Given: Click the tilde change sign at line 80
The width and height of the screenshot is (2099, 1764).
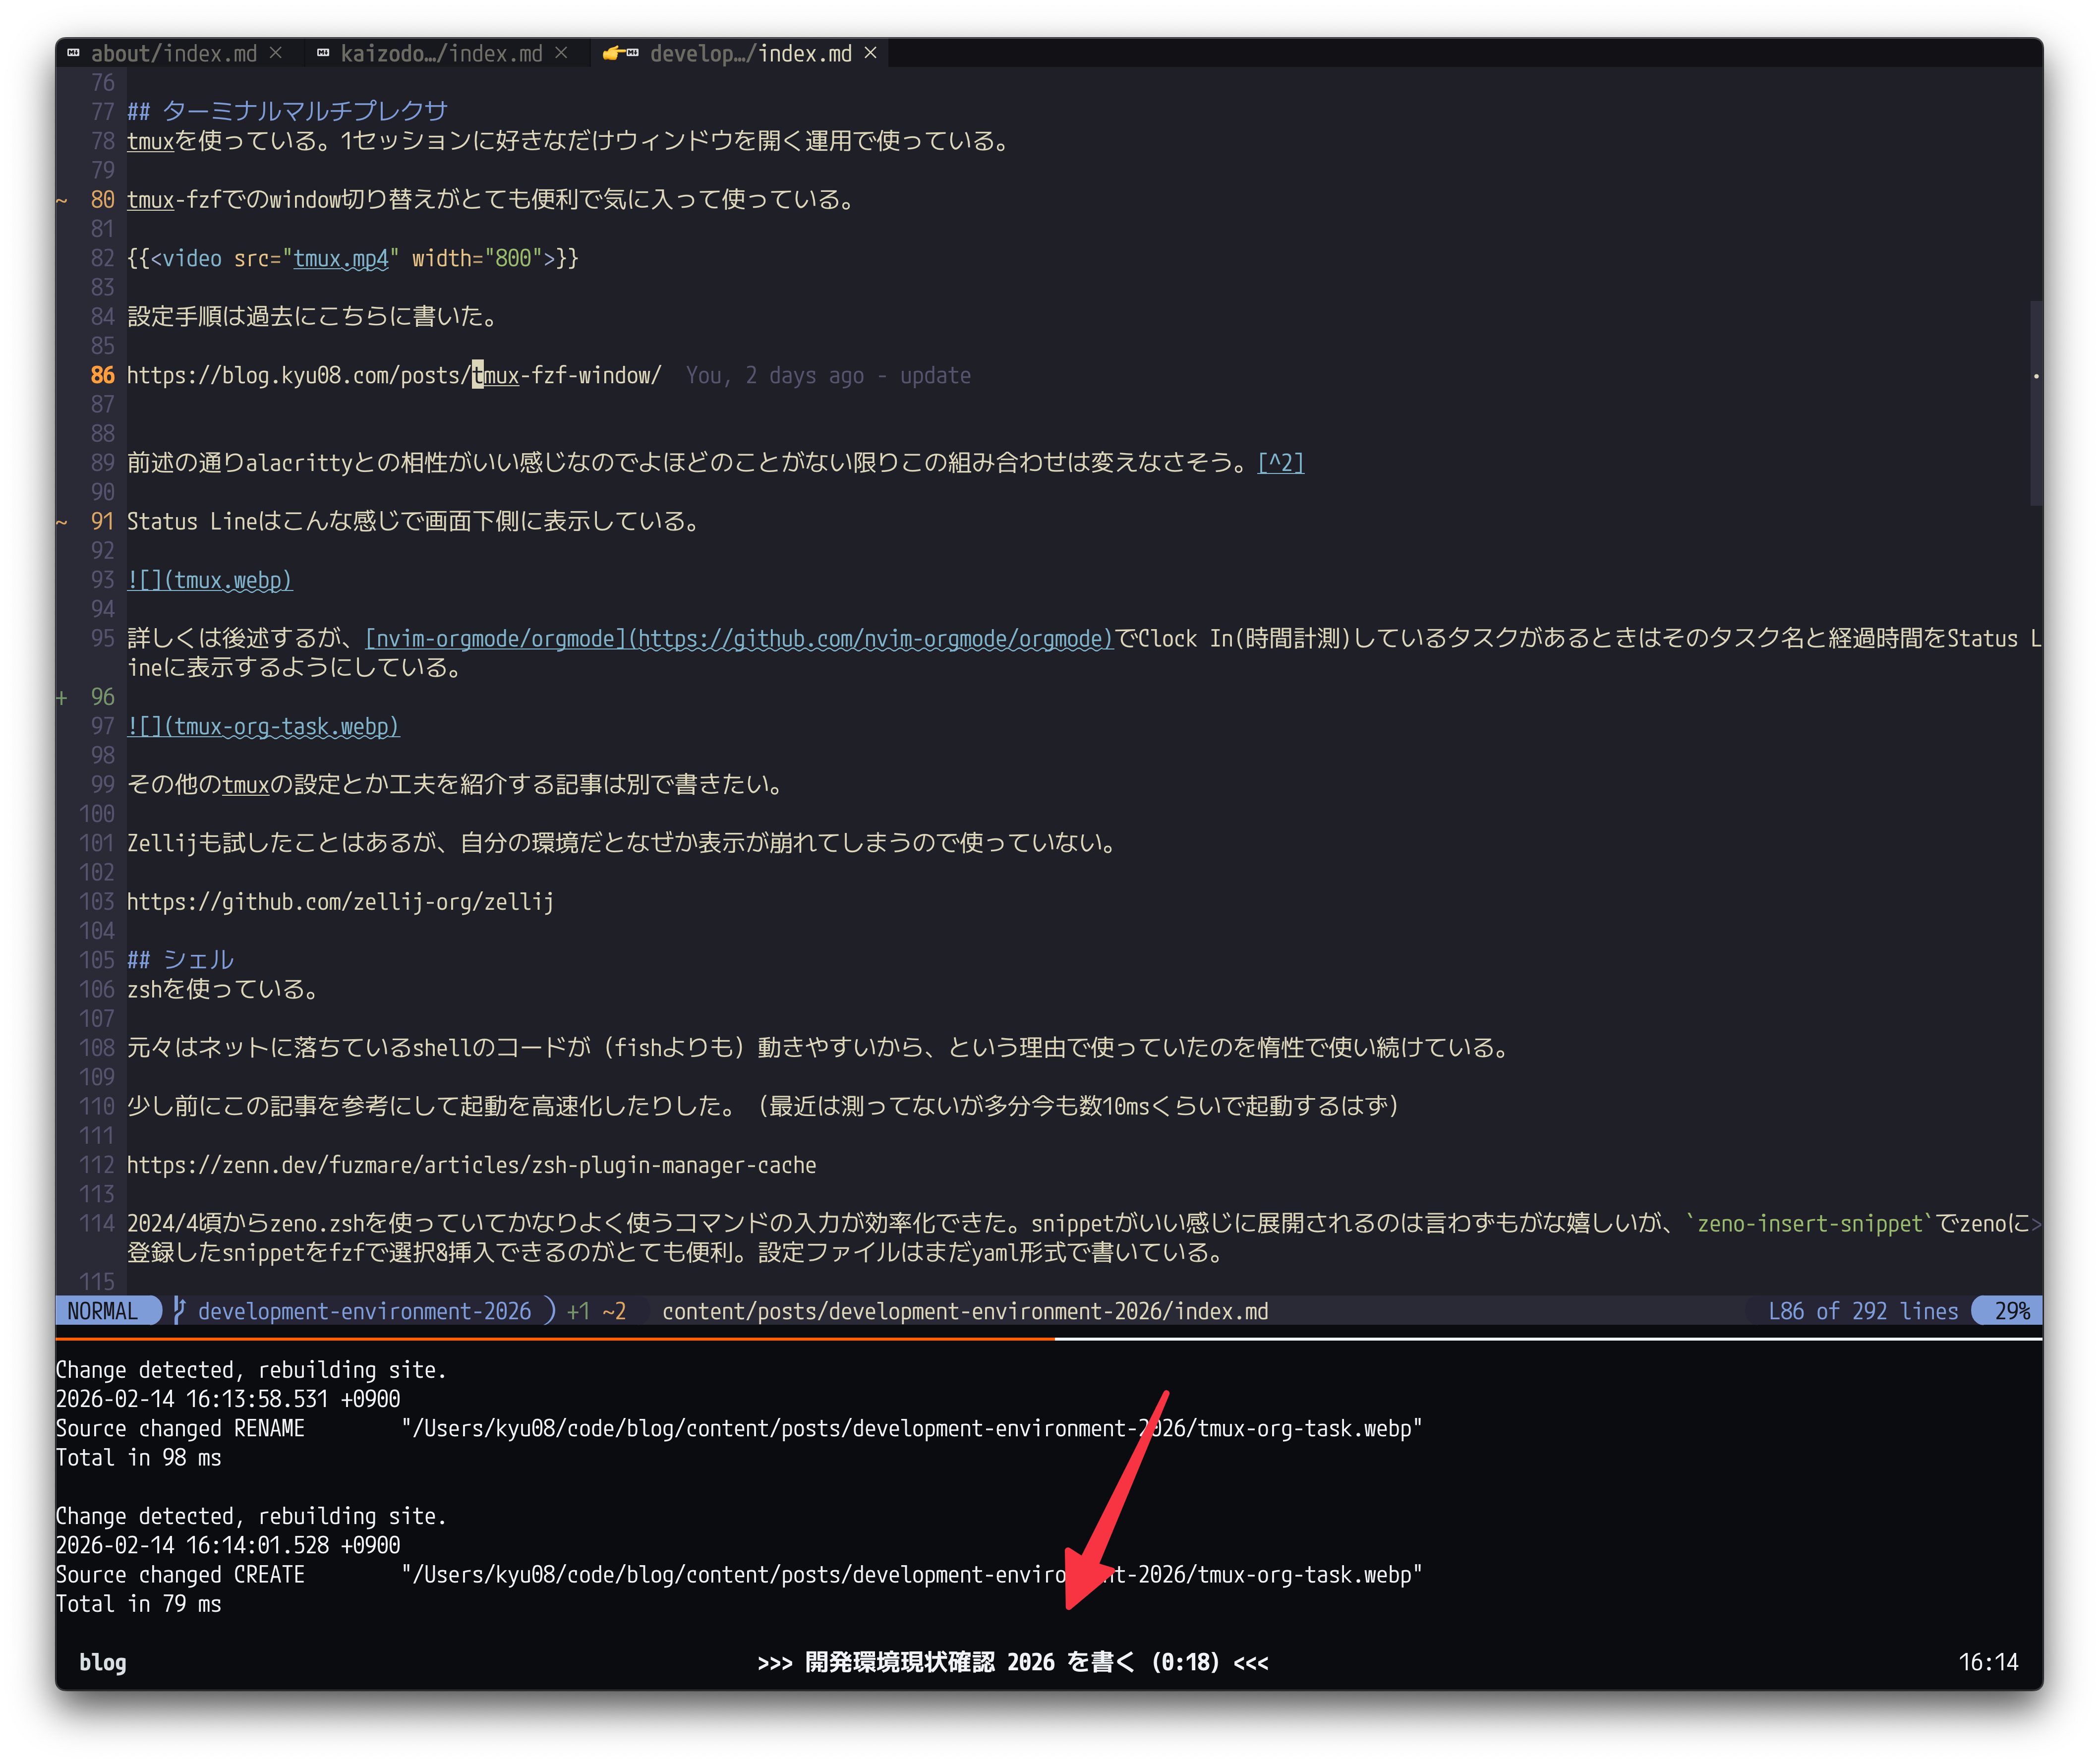Looking at the screenshot, I should (x=62, y=200).
